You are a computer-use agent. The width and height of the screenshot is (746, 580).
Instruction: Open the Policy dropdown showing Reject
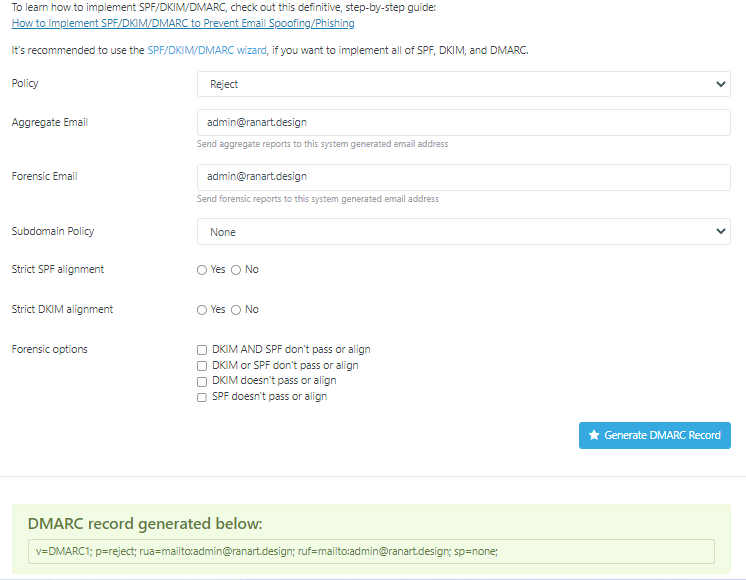(x=464, y=84)
